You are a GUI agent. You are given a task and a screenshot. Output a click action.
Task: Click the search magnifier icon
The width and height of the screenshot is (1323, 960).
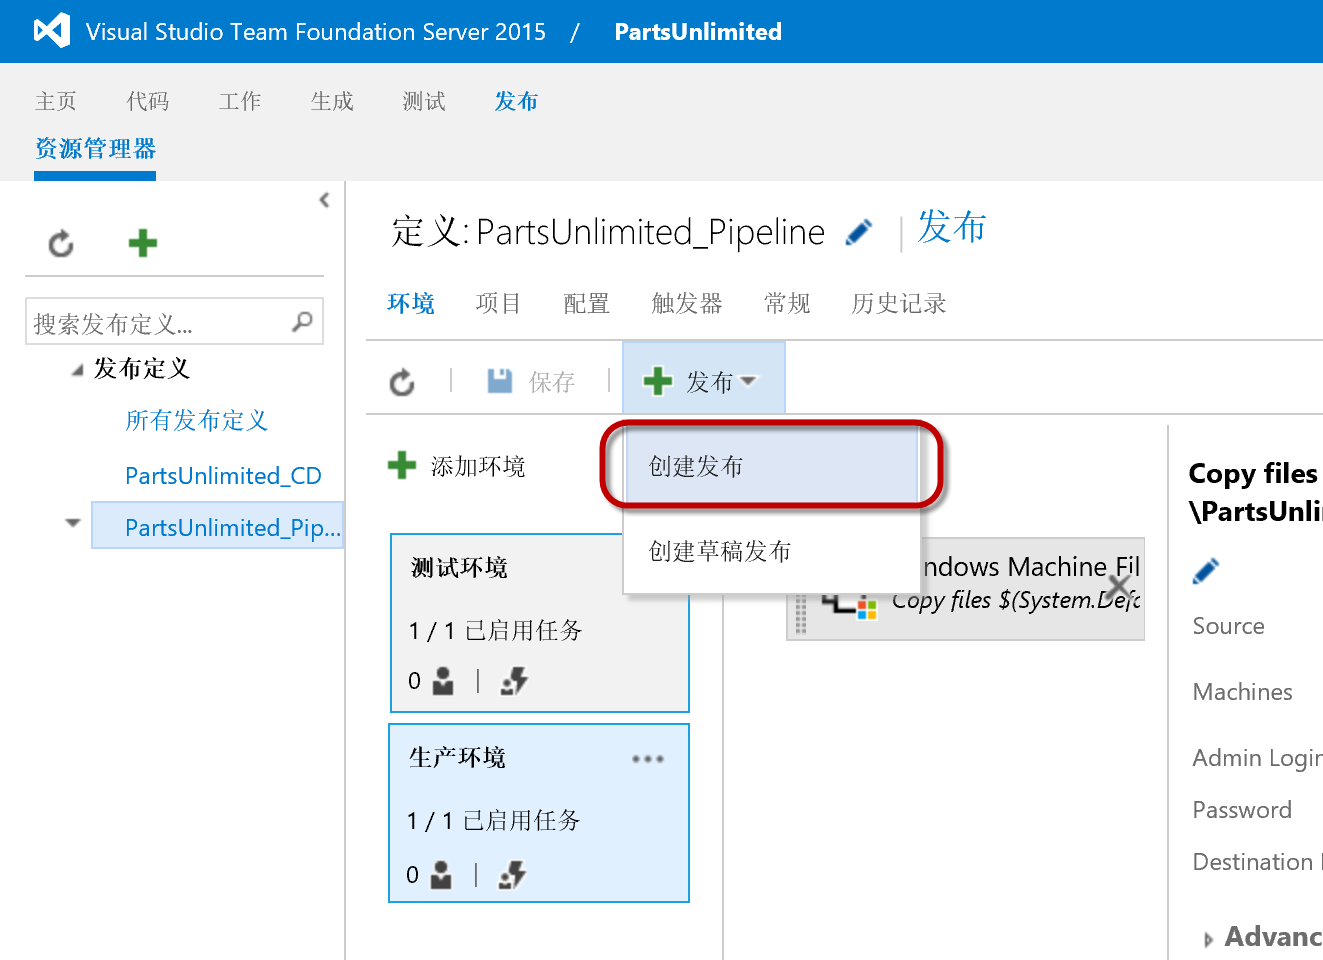pyautogui.click(x=302, y=321)
